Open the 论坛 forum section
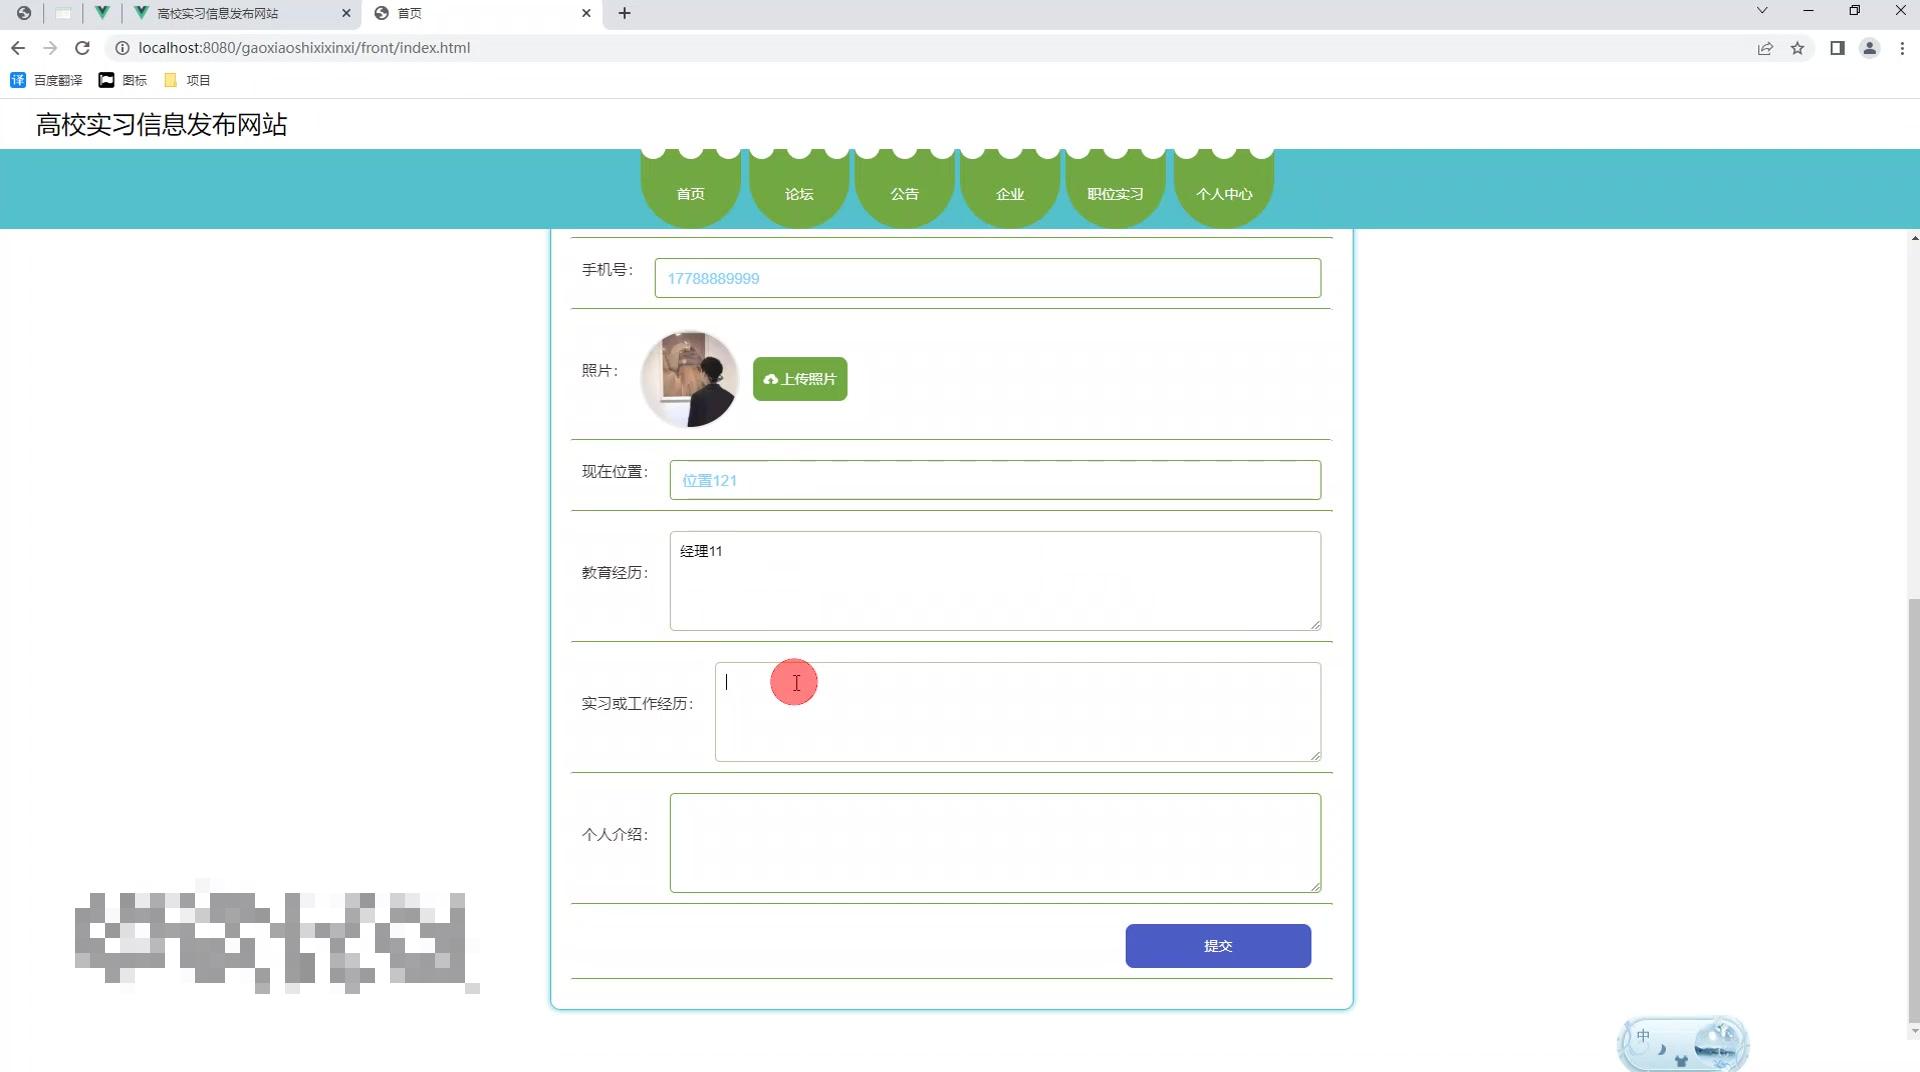The image size is (1920, 1072). coord(798,193)
